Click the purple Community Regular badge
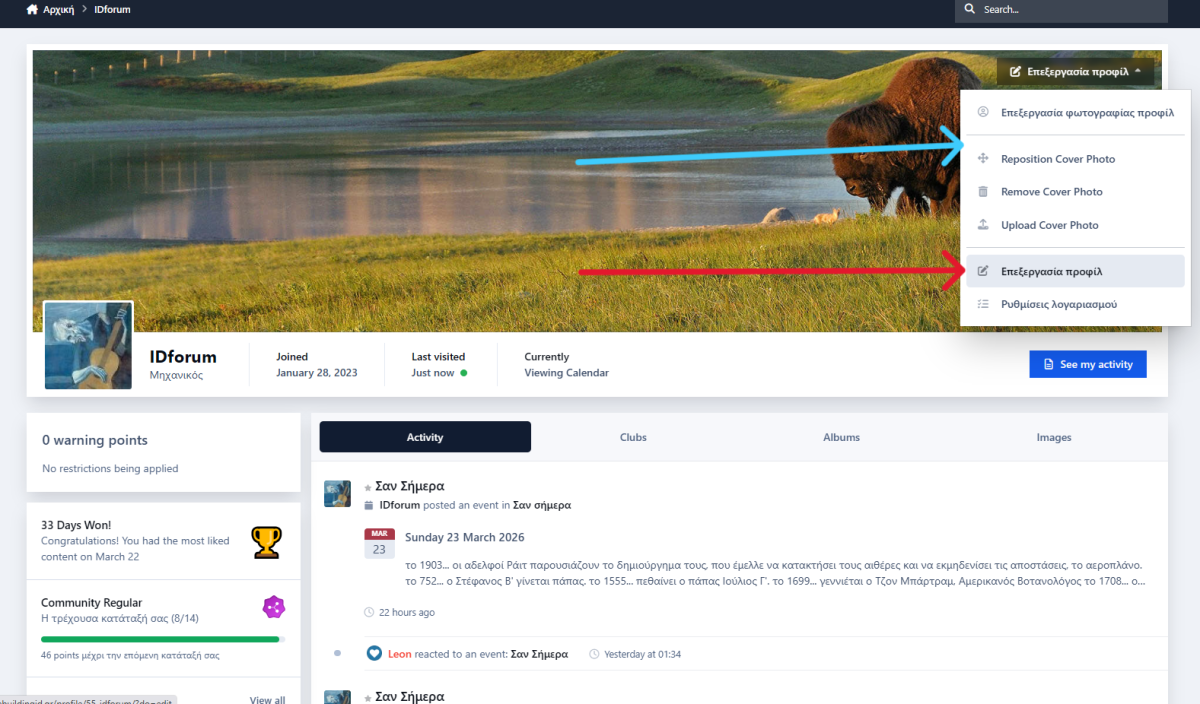The height and width of the screenshot is (704, 1200). (273, 607)
